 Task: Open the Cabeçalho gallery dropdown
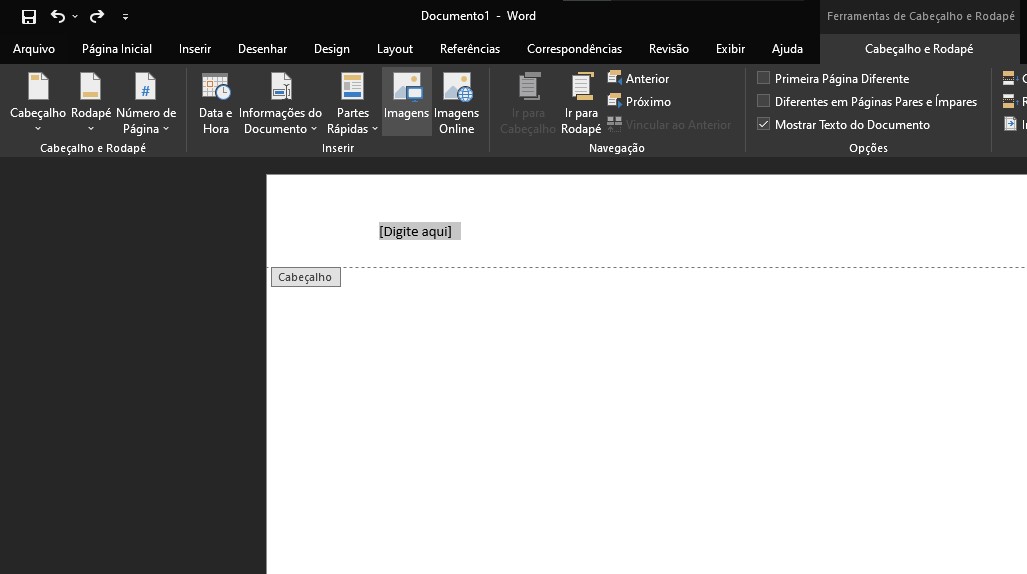38,103
